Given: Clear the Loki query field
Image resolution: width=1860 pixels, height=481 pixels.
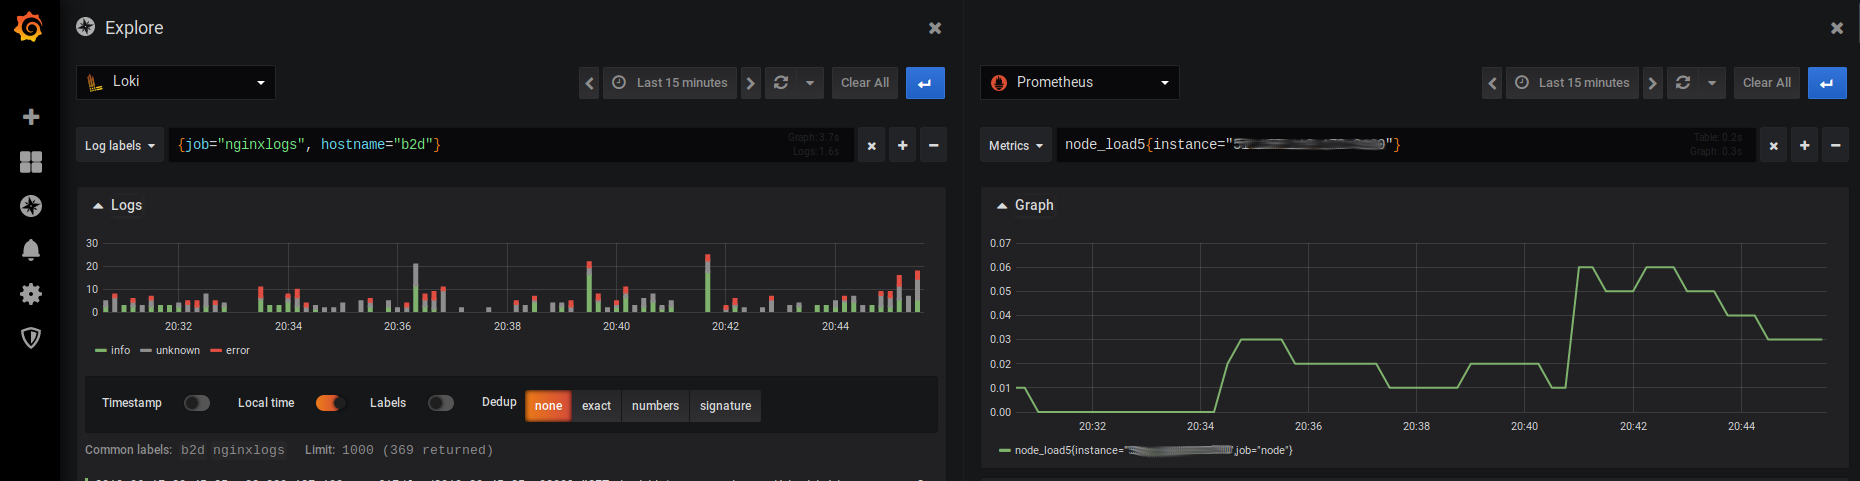Looking at the screenshot, I should (872, 146).
